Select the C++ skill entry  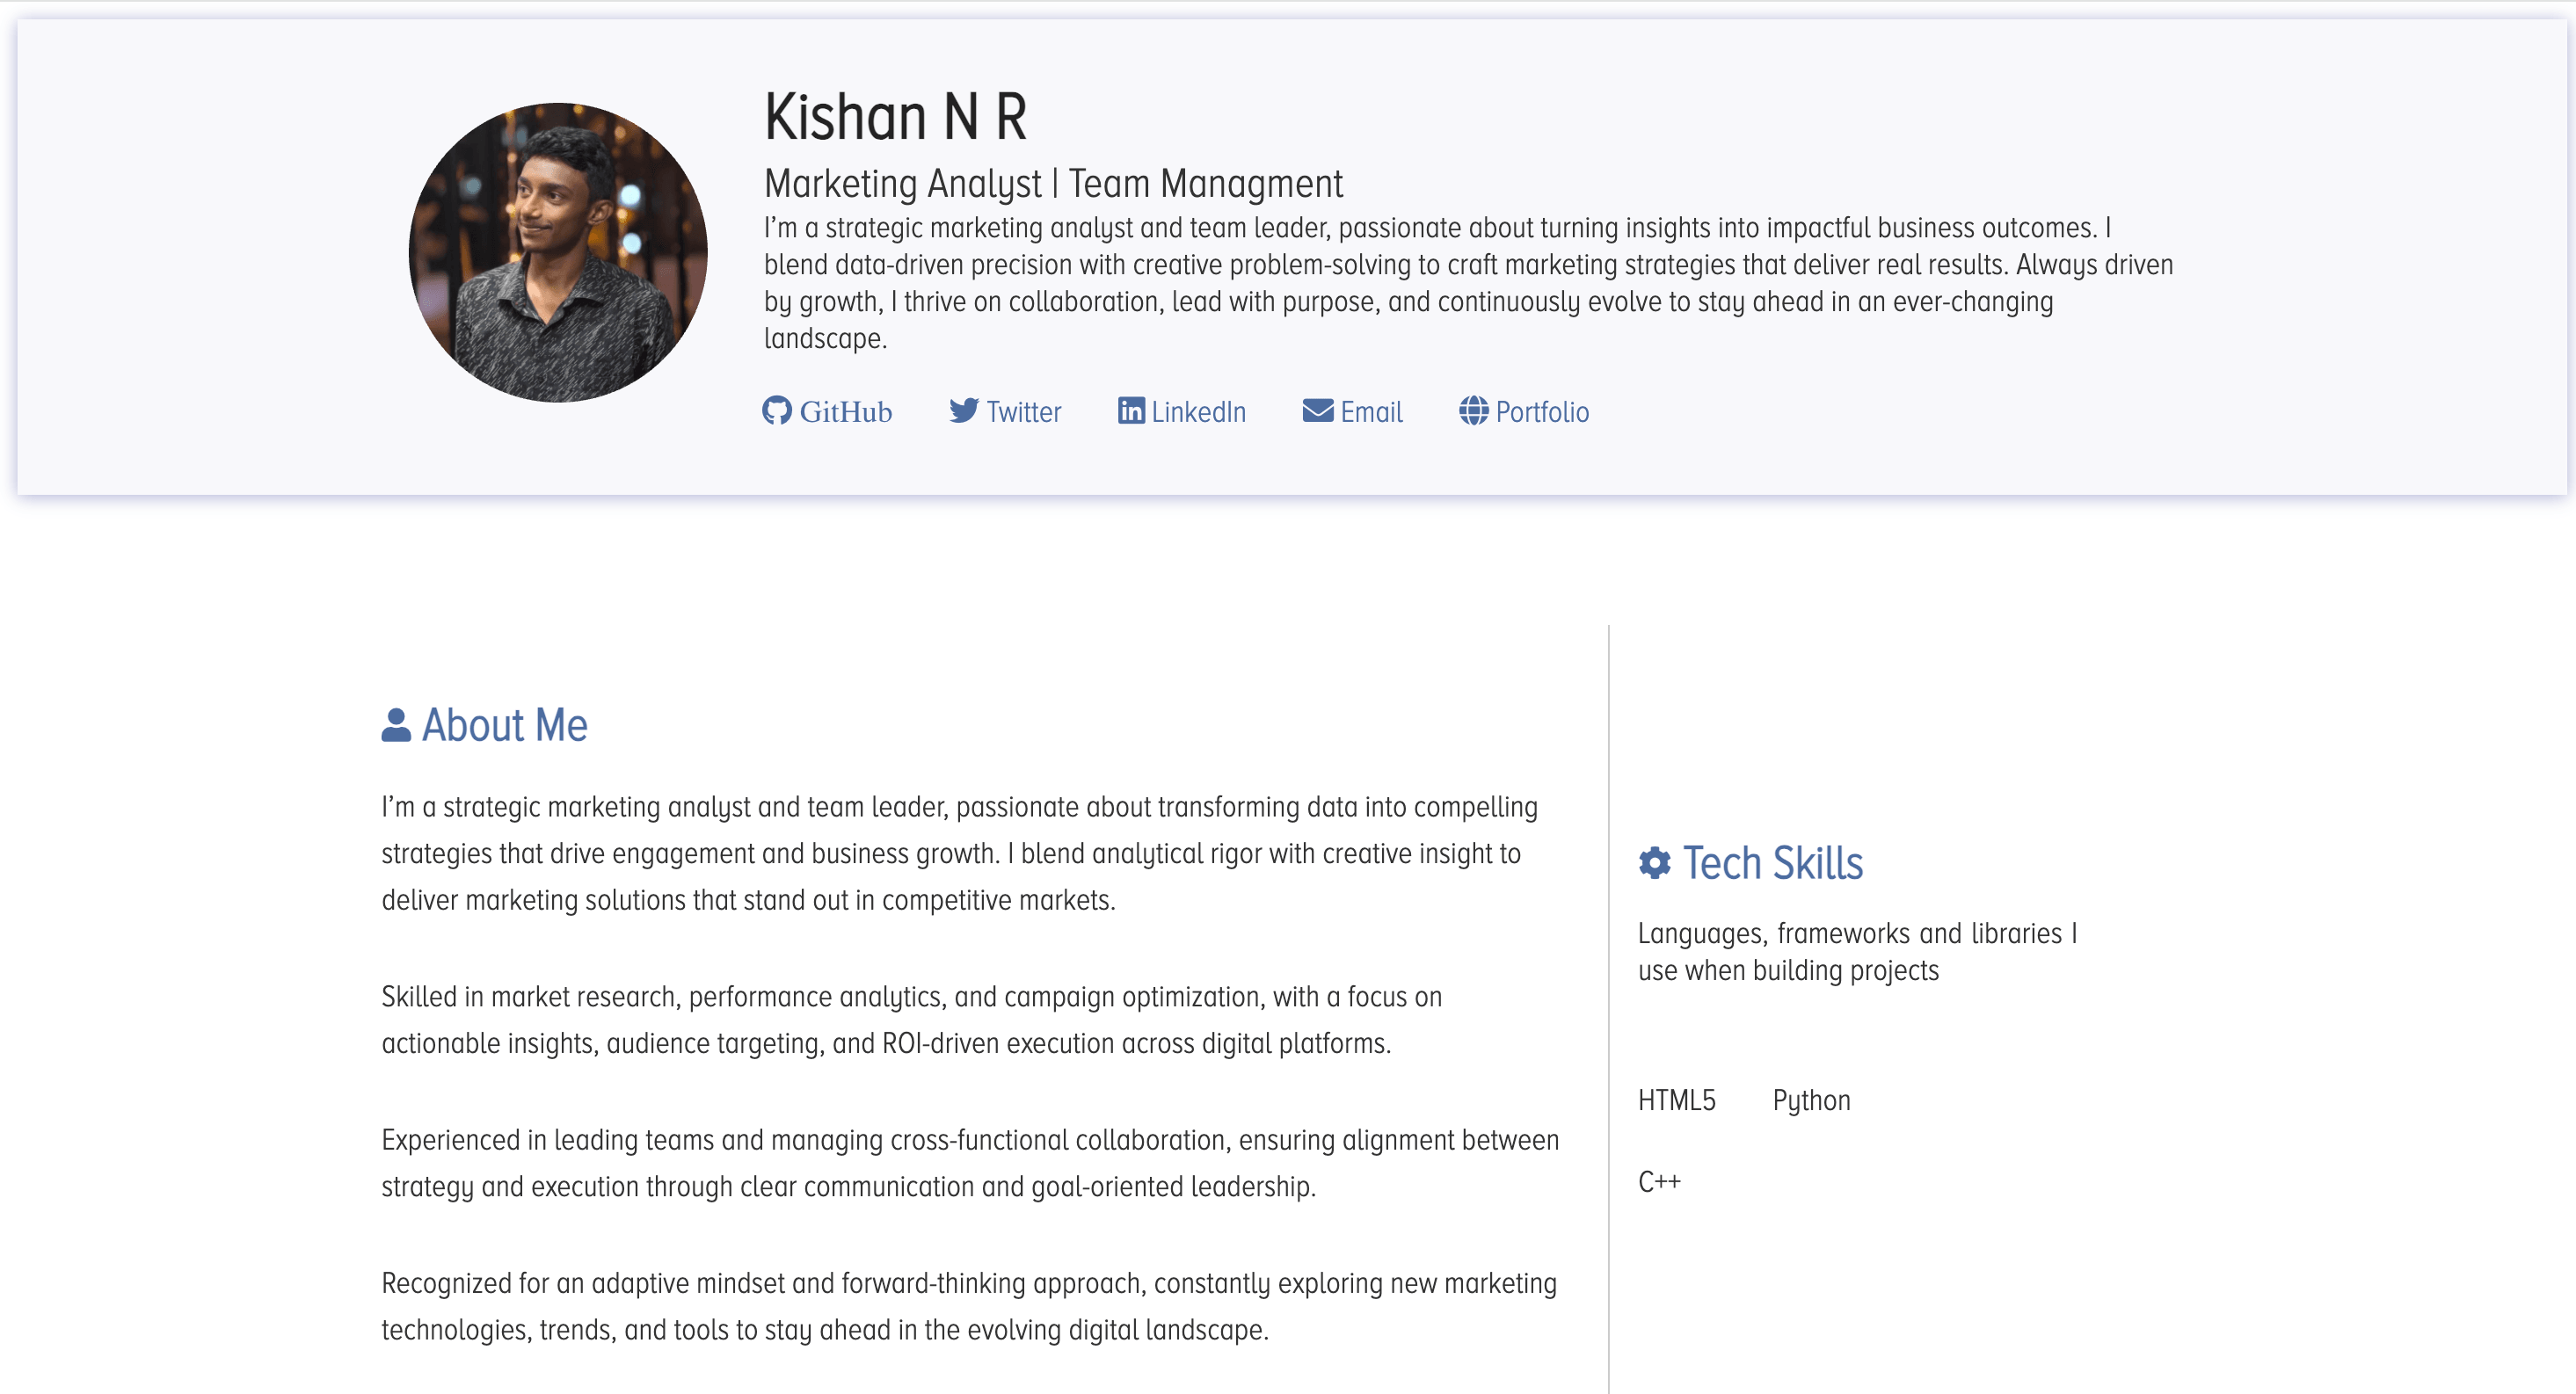click(1659, 1183)
